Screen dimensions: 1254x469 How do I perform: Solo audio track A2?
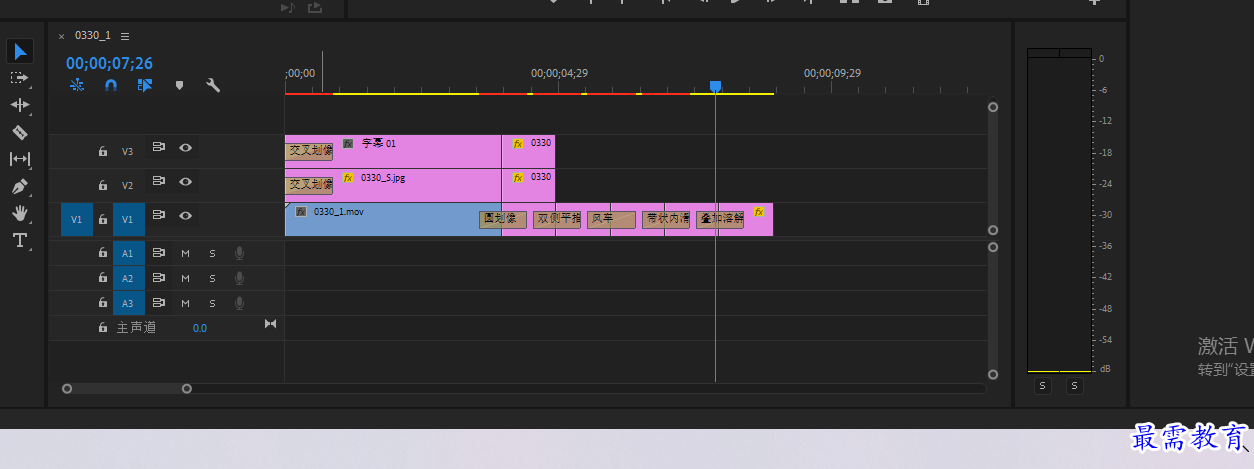click(x=212, y=278)
